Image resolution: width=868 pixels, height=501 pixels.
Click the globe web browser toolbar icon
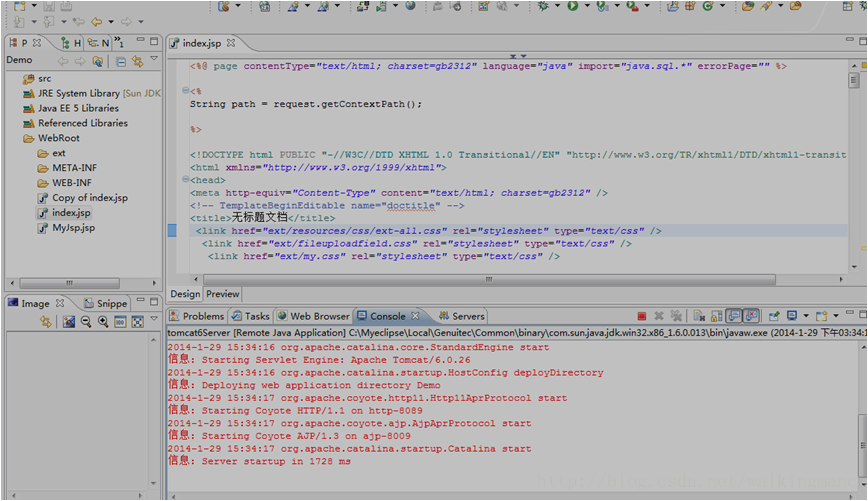410,6
